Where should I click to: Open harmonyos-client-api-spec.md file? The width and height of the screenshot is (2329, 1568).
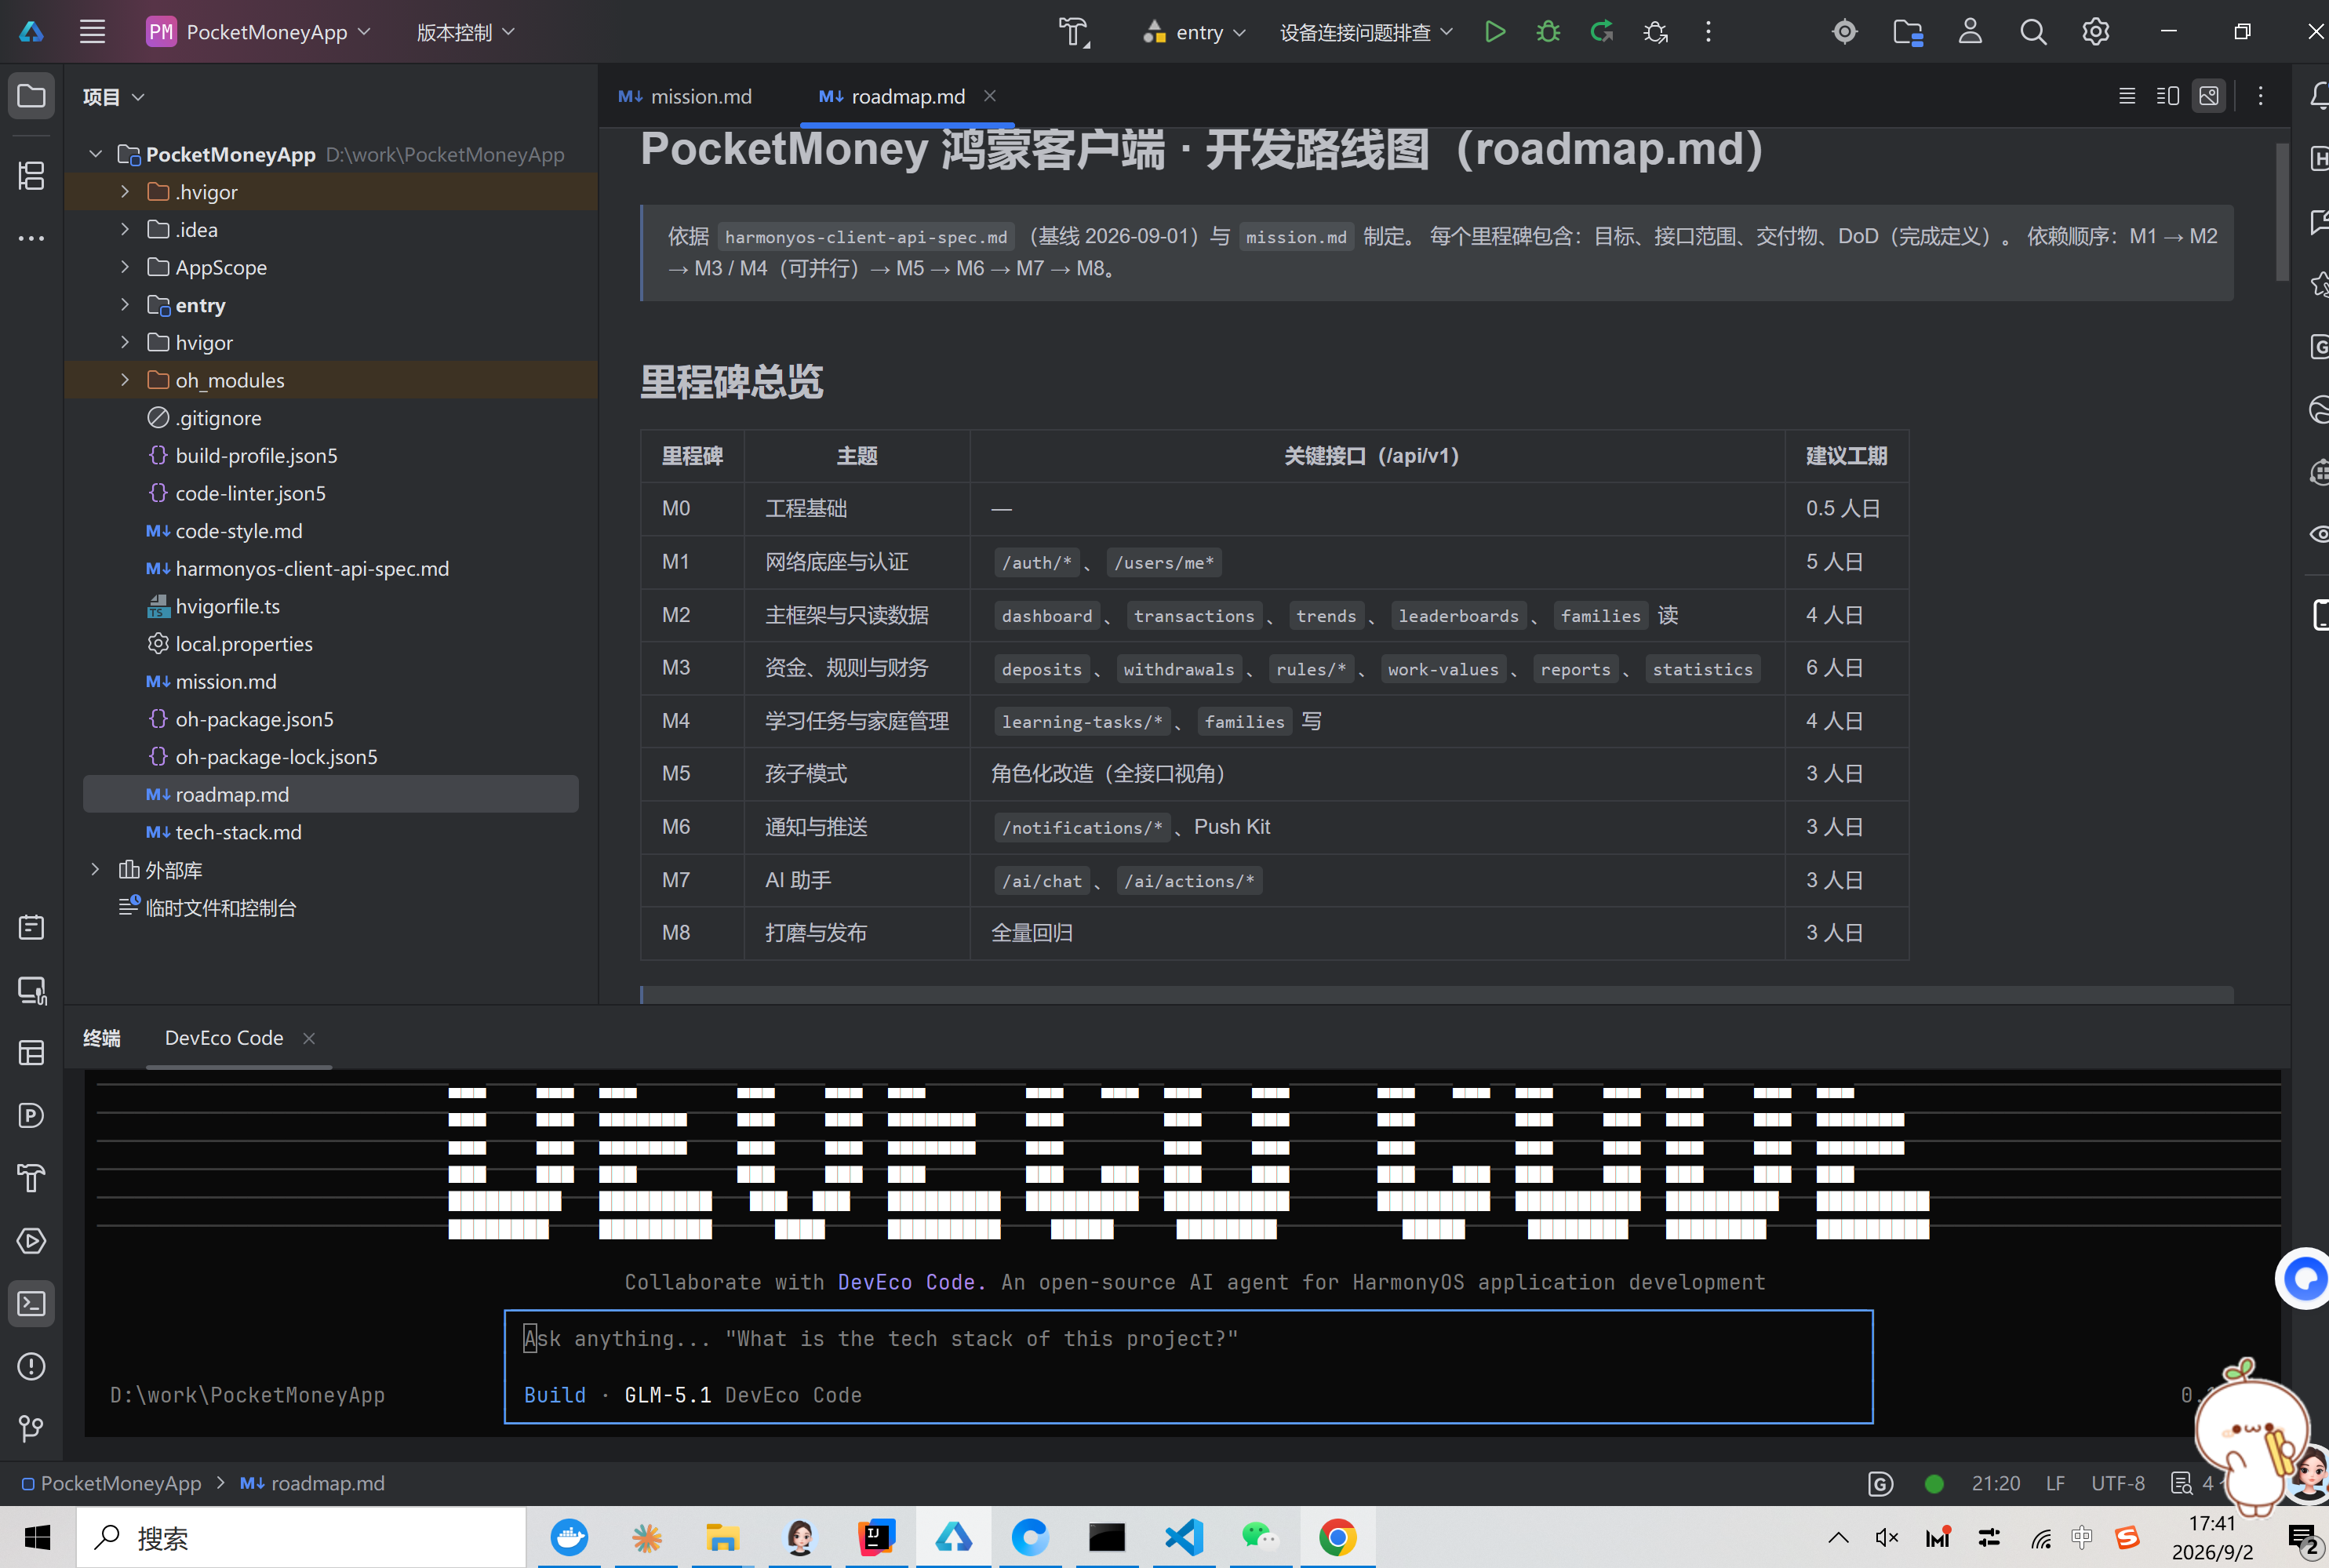(312, 568)
